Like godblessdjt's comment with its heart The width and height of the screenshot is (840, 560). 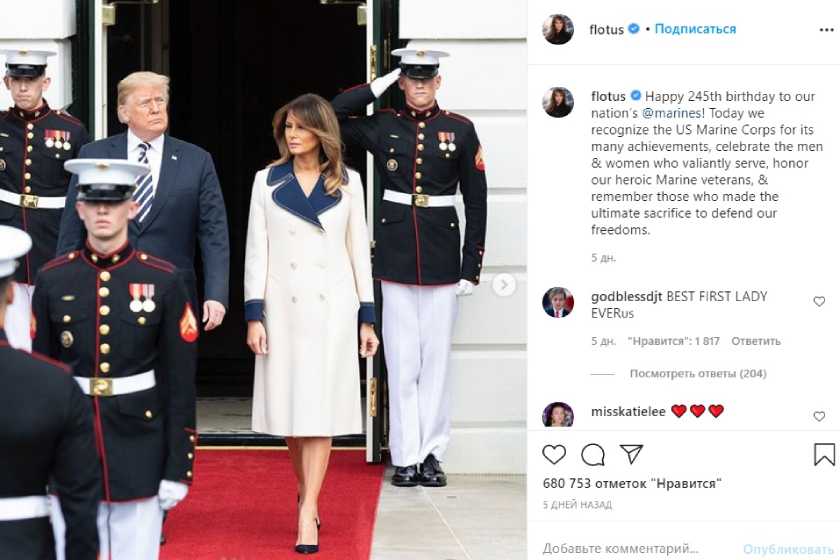pos(819,302)
